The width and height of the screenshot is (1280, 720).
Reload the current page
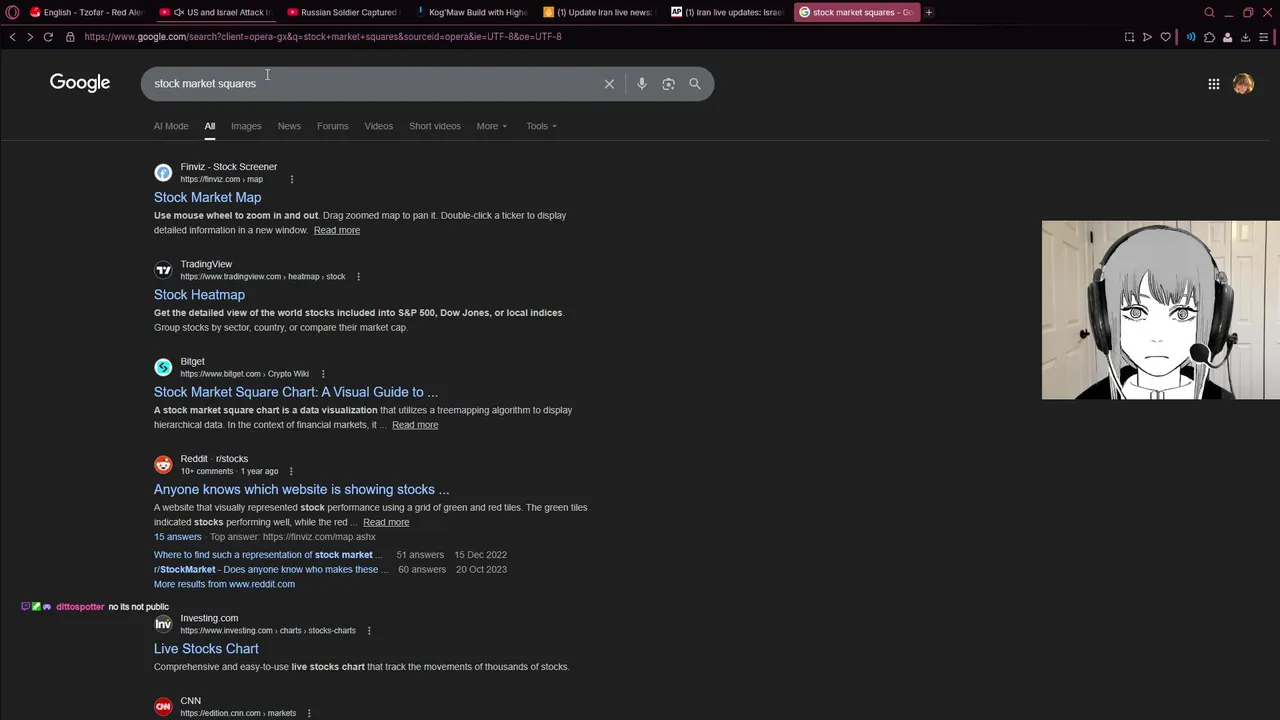(48, 37)
